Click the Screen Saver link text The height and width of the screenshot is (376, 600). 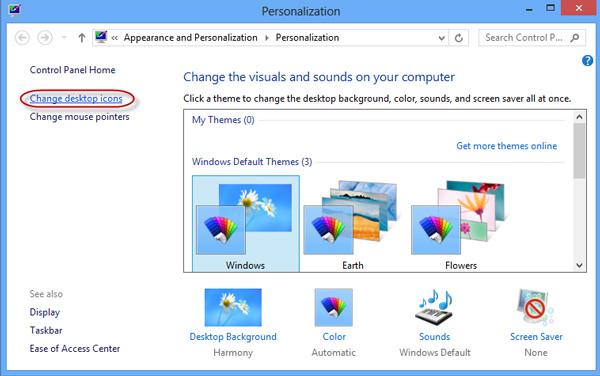[536, 337]
